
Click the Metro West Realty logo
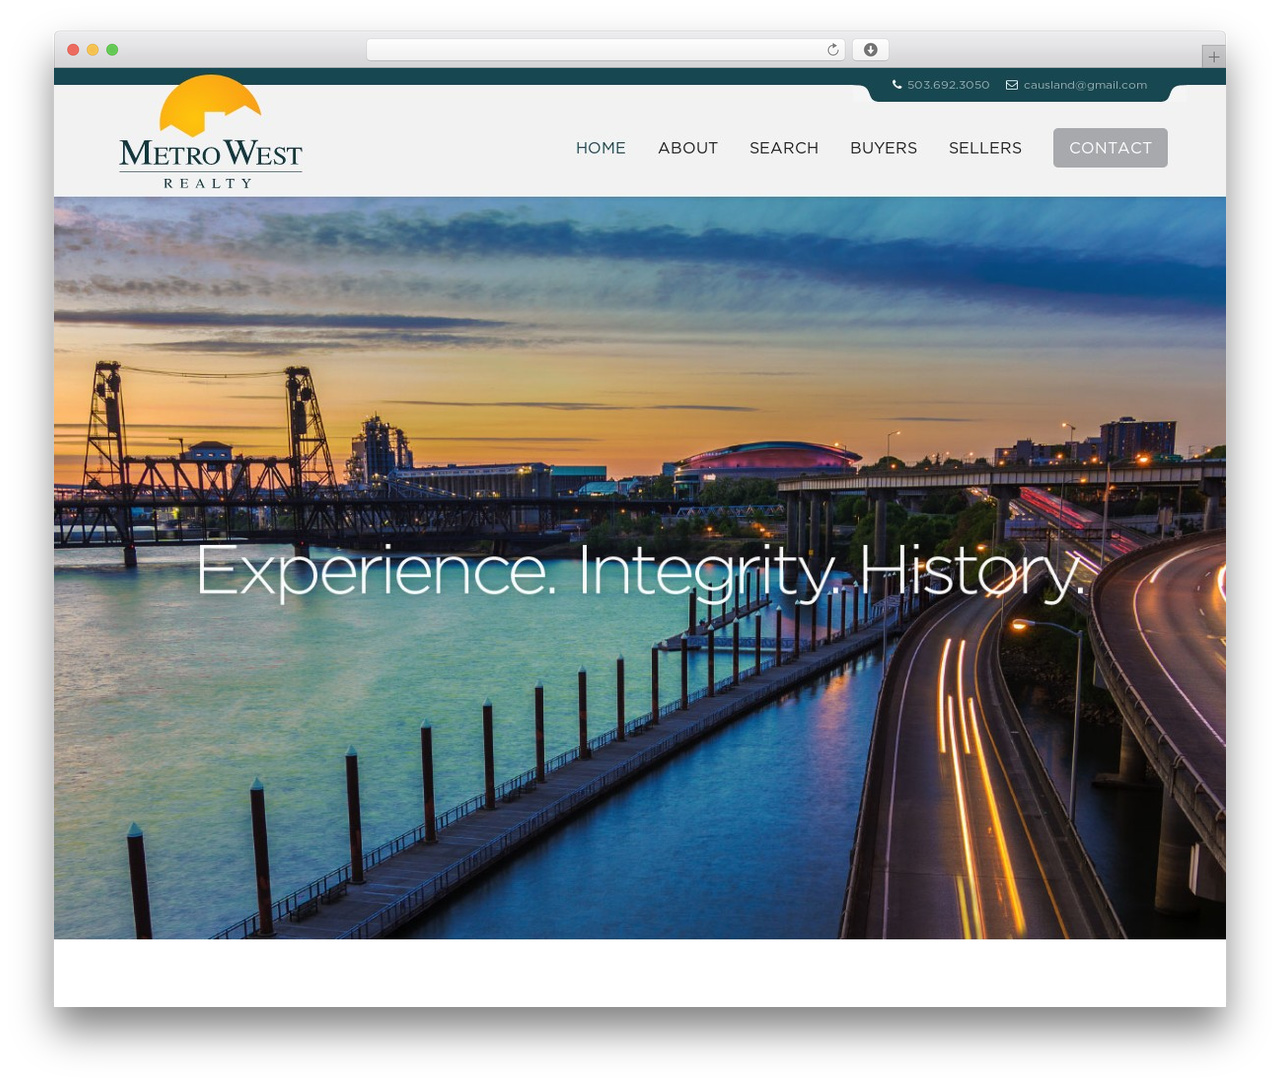click(x=210, y=133)
